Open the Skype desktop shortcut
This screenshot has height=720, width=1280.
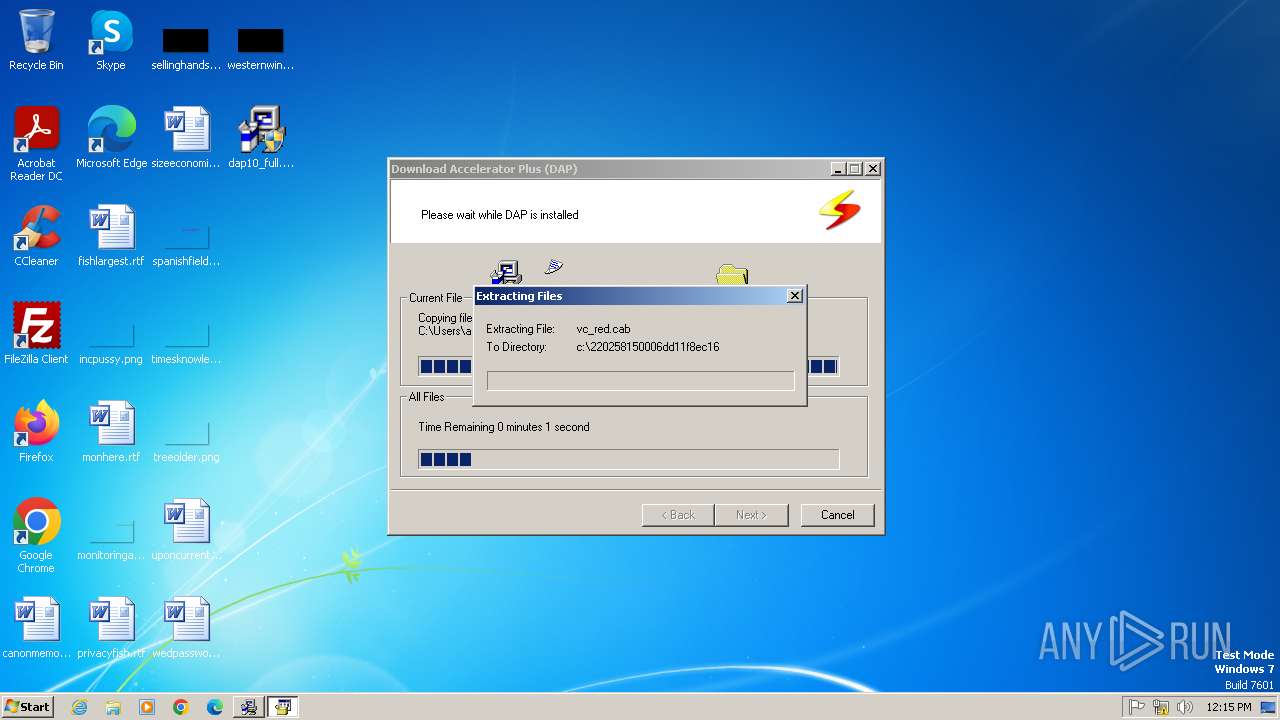(x=111, y=40)
